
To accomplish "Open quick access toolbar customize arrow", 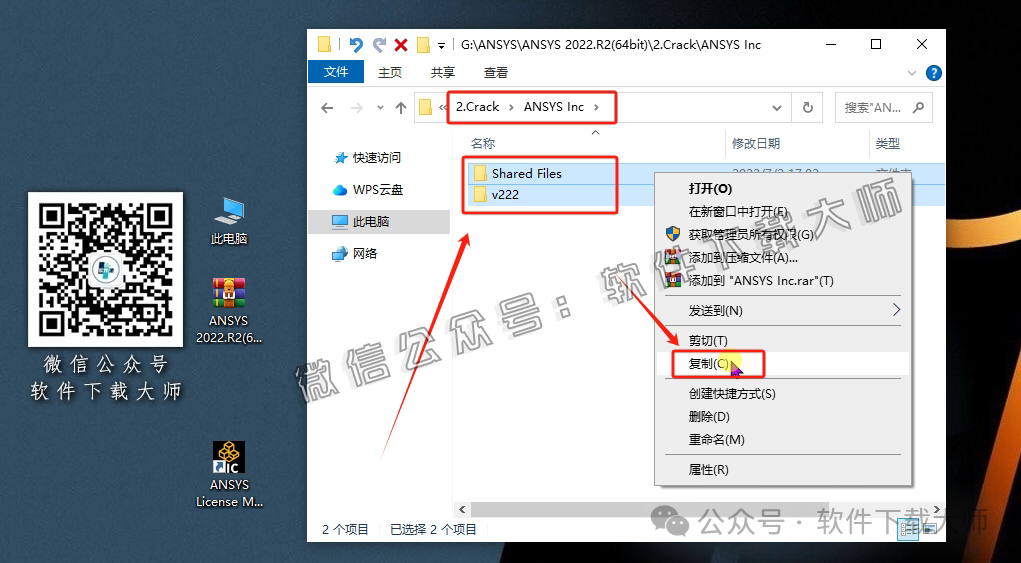I will pyautogui.click(x=441, y=46).
